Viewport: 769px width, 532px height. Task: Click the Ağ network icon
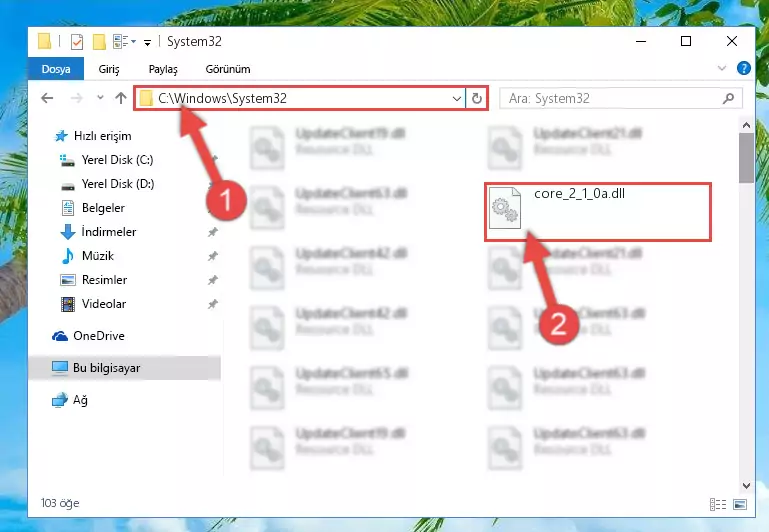point(60,400)
